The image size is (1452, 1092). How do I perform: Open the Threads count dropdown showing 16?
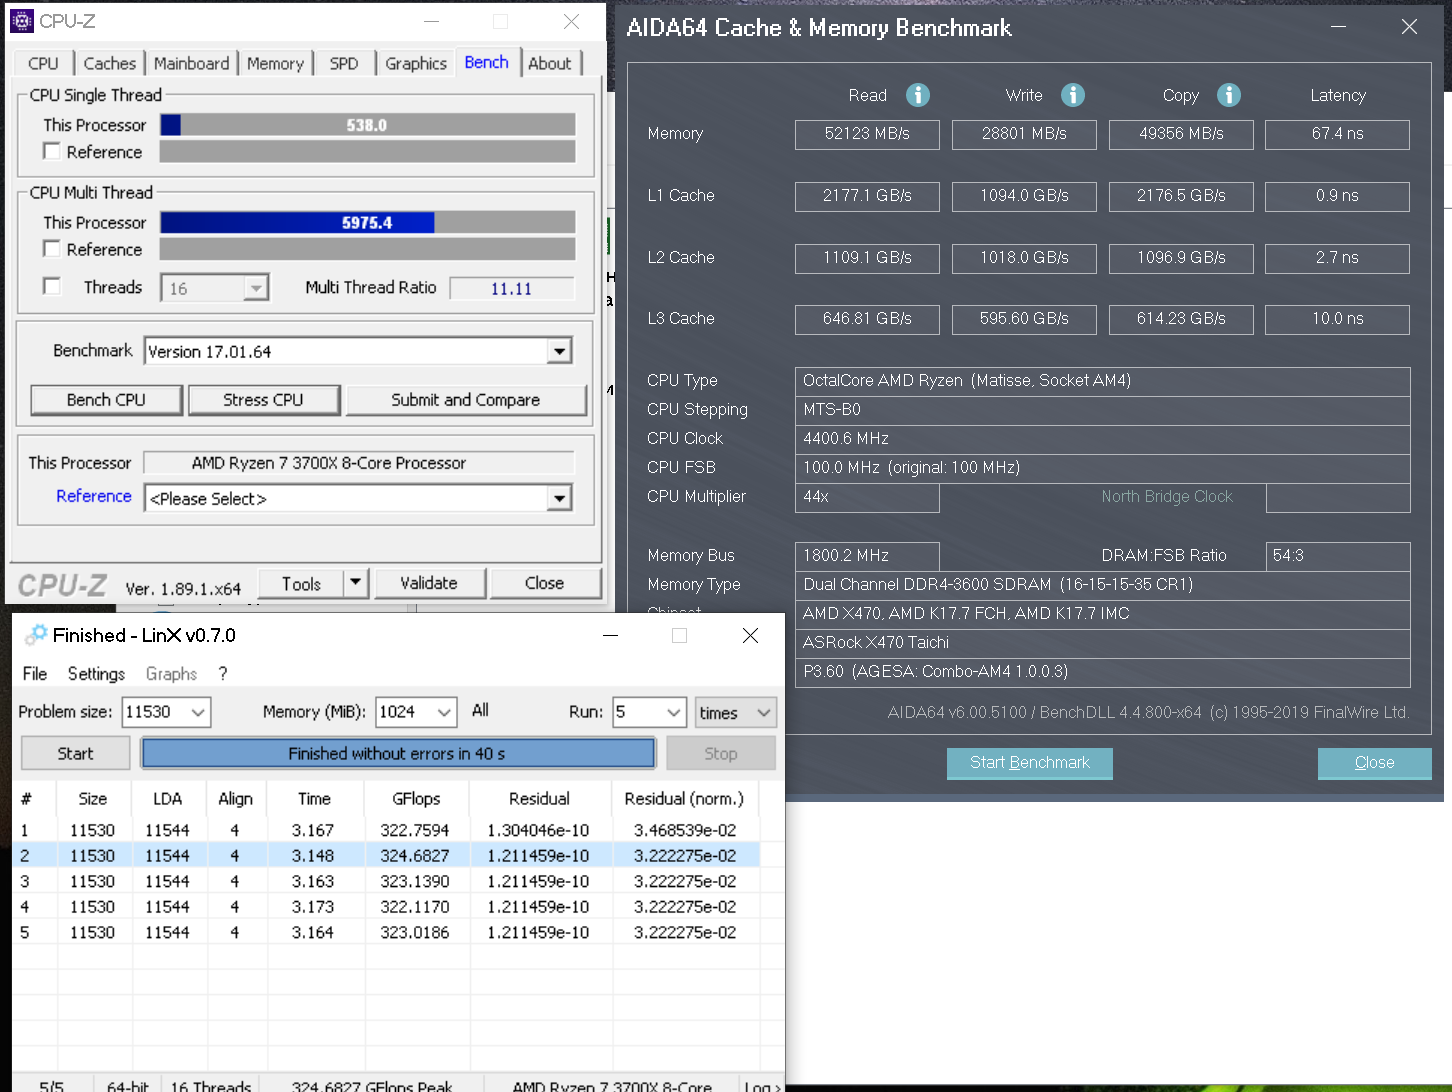coord(257,288)
